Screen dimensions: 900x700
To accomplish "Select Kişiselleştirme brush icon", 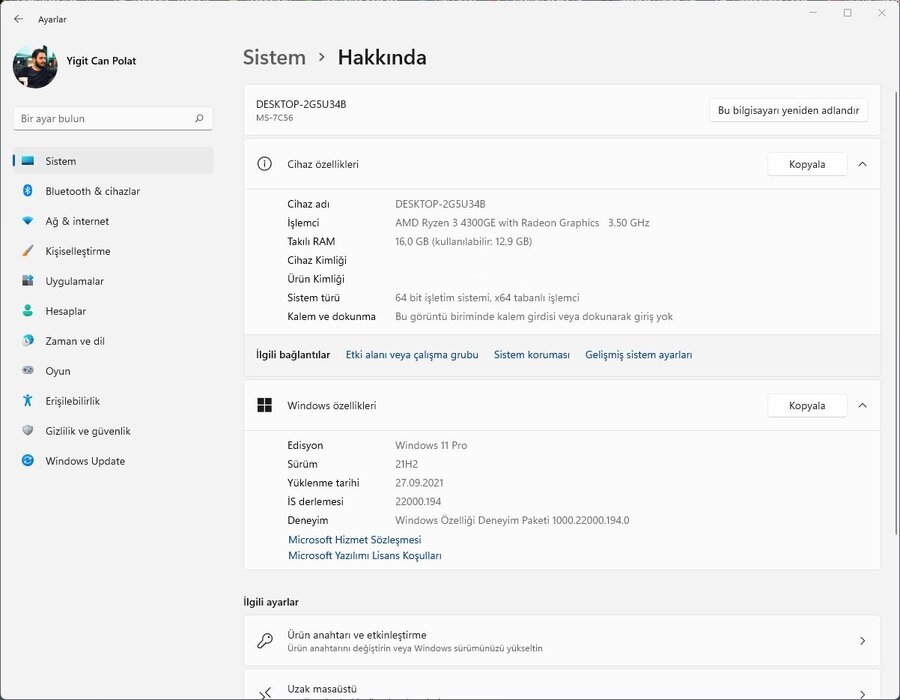I will 28,251.
